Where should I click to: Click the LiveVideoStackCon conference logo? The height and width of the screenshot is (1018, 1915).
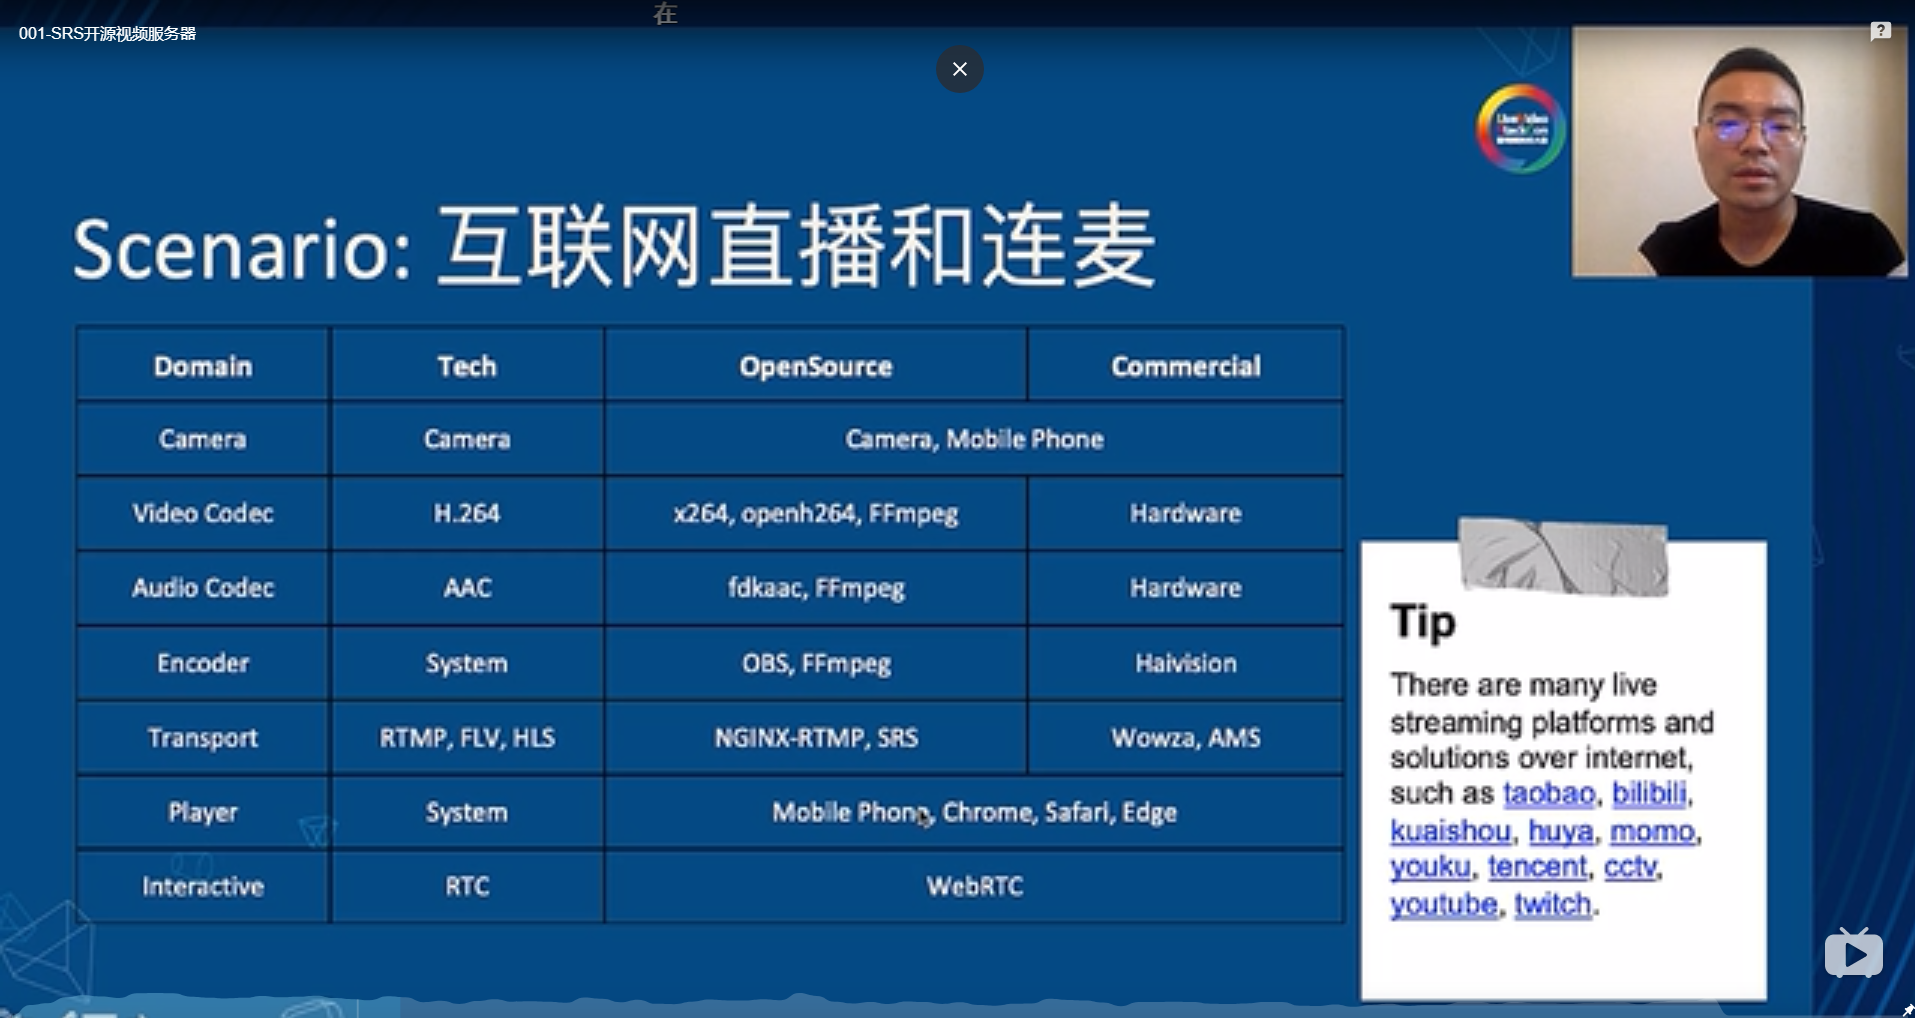pos(1519,128)
